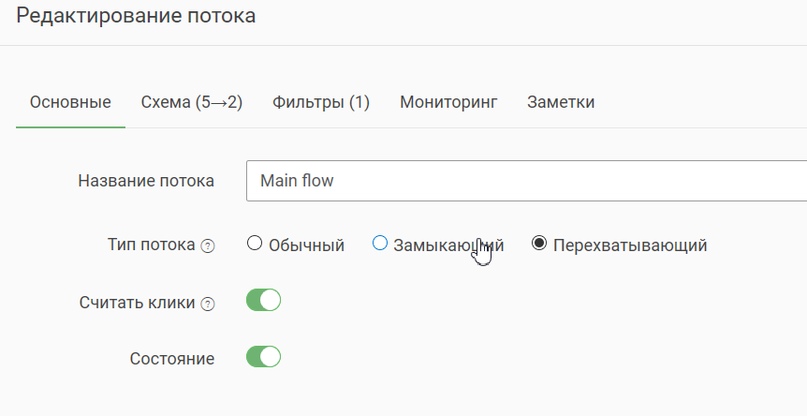Toggle the Считать клики switch
This screenshot has width=807, height=416.
pyautogui.click(x=264, y=300)
